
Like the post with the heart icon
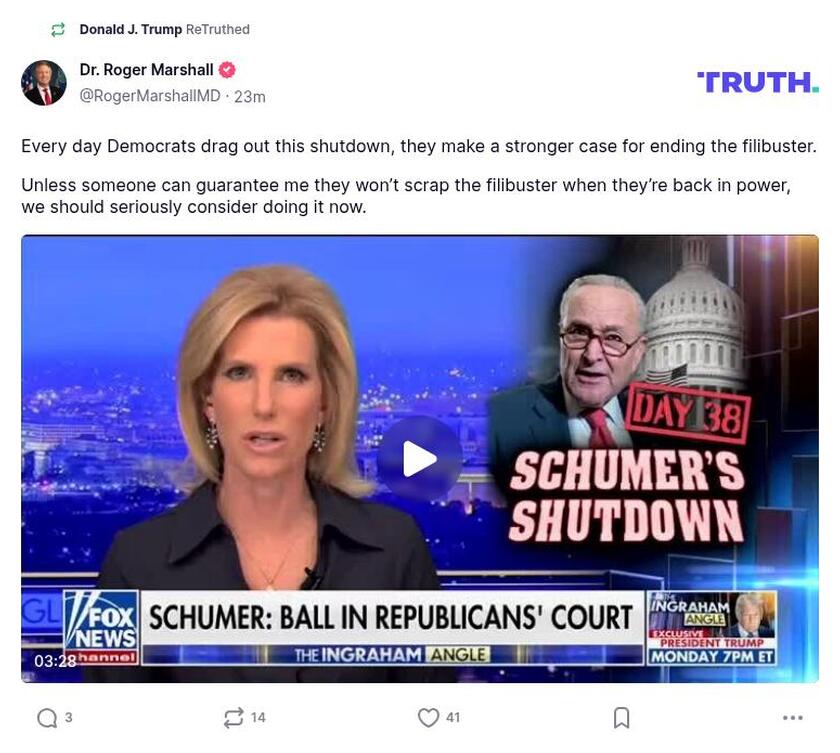pos(428,718)
